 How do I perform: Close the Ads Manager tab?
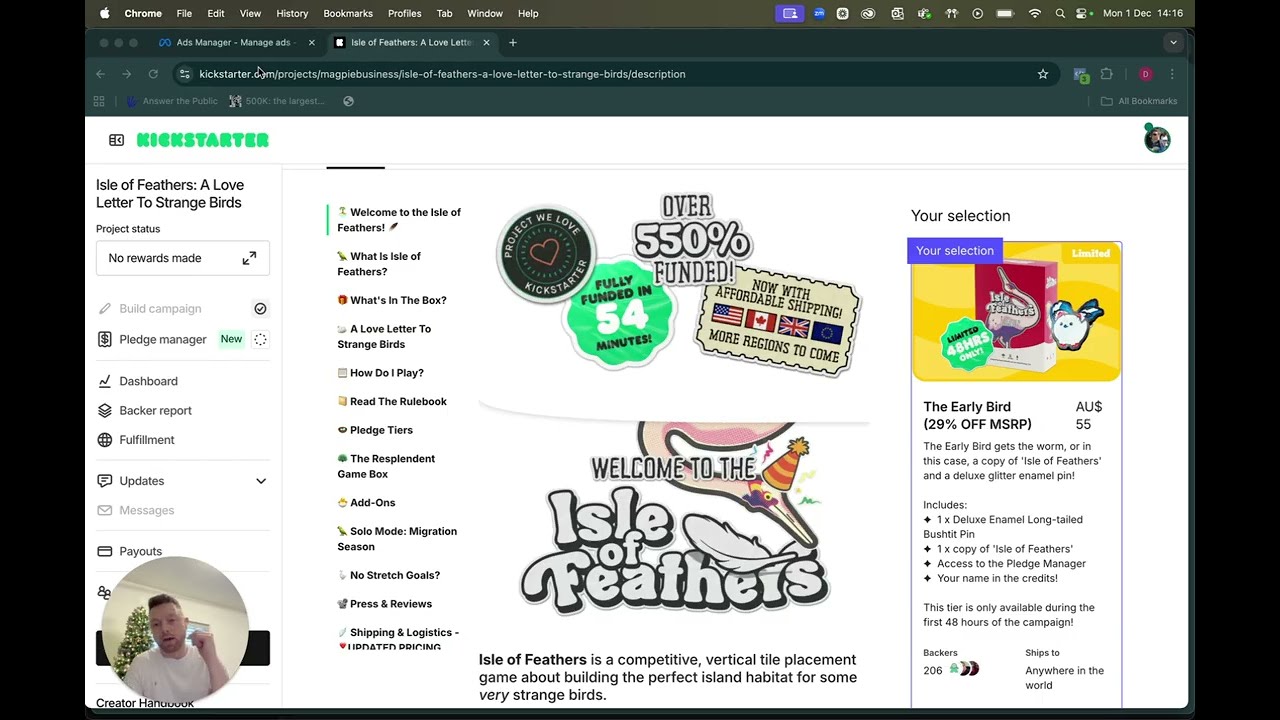pyautogui.click(x=311, y=42)
